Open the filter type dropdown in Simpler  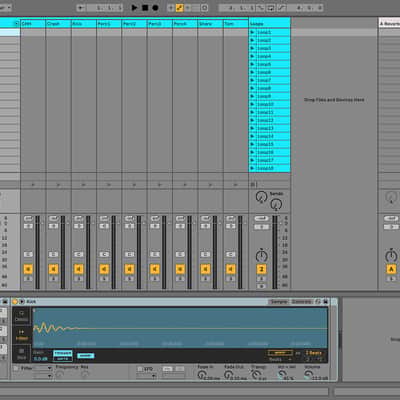42,368
